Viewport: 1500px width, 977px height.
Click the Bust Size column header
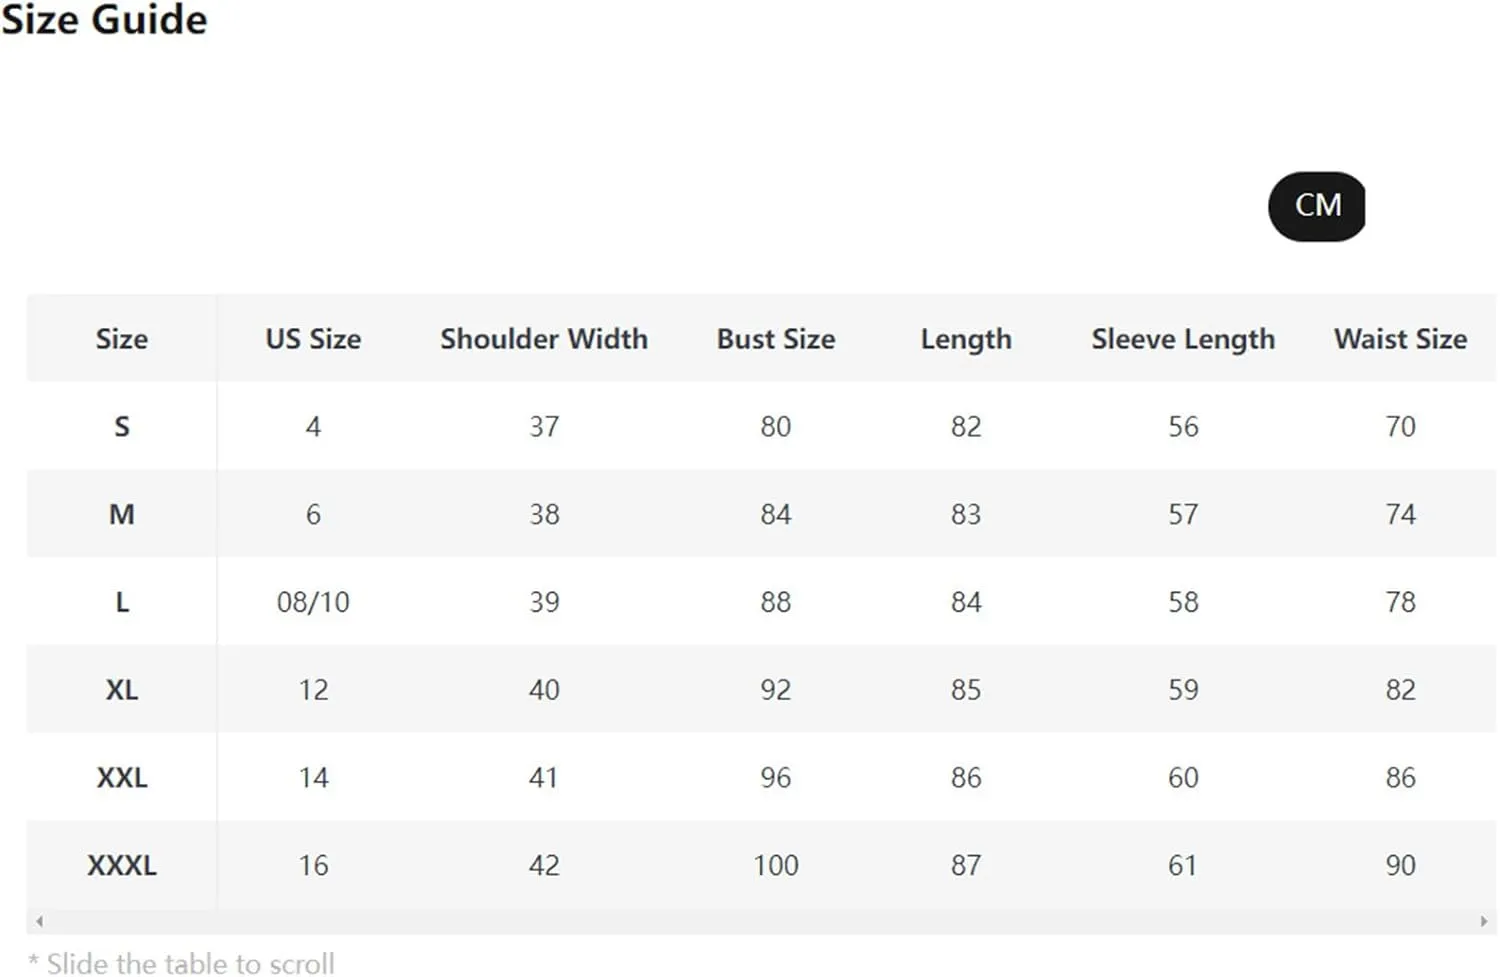(776, 339)
